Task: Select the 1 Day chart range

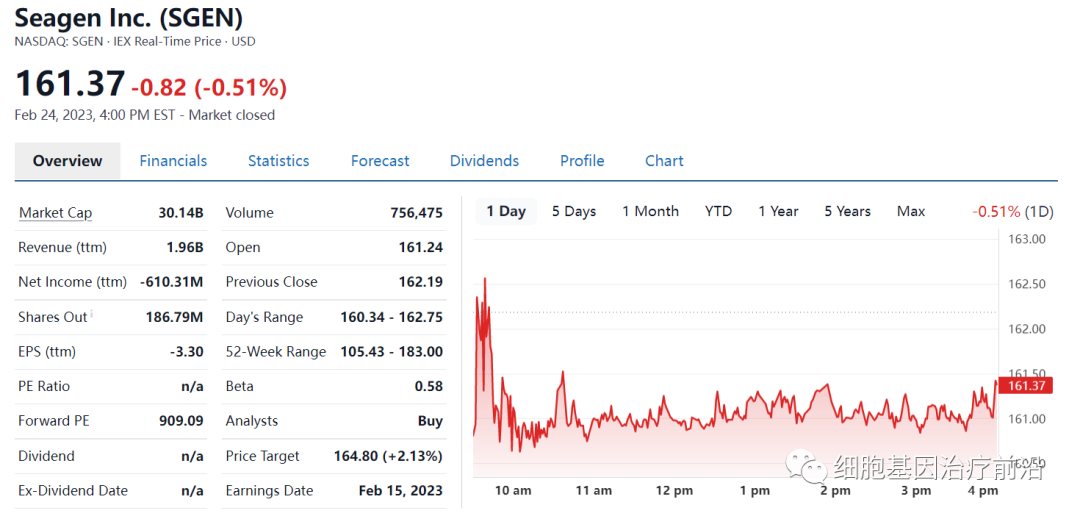Action: point(506,211)
